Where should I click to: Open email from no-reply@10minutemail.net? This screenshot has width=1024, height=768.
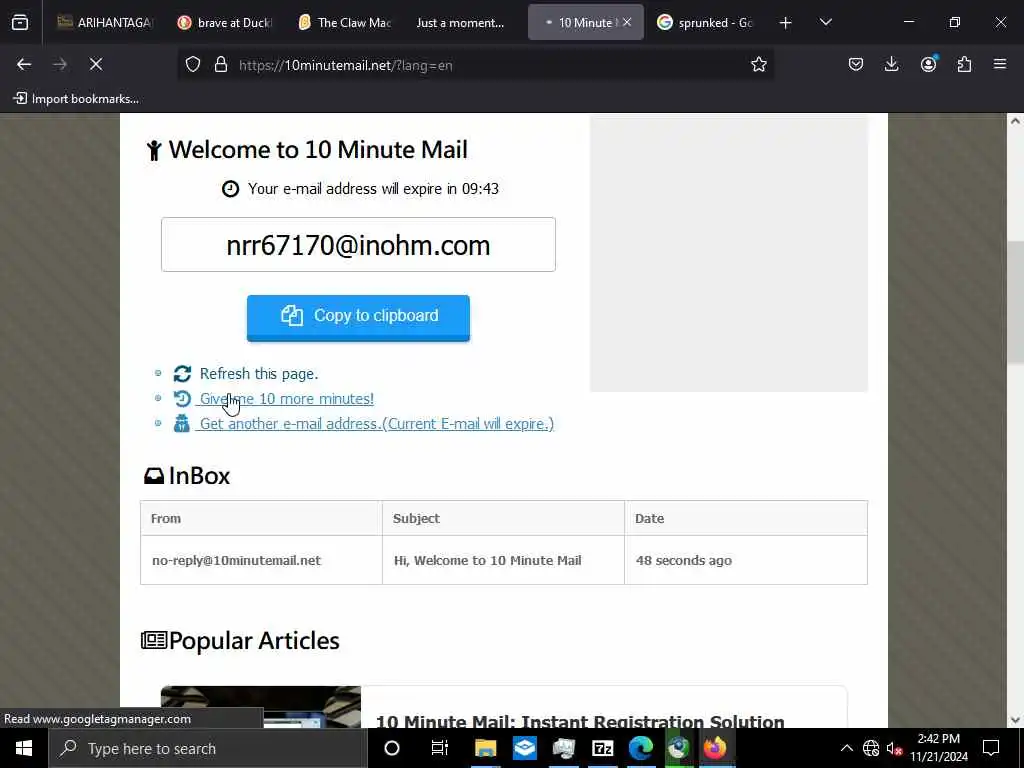[x=236, y=560]
